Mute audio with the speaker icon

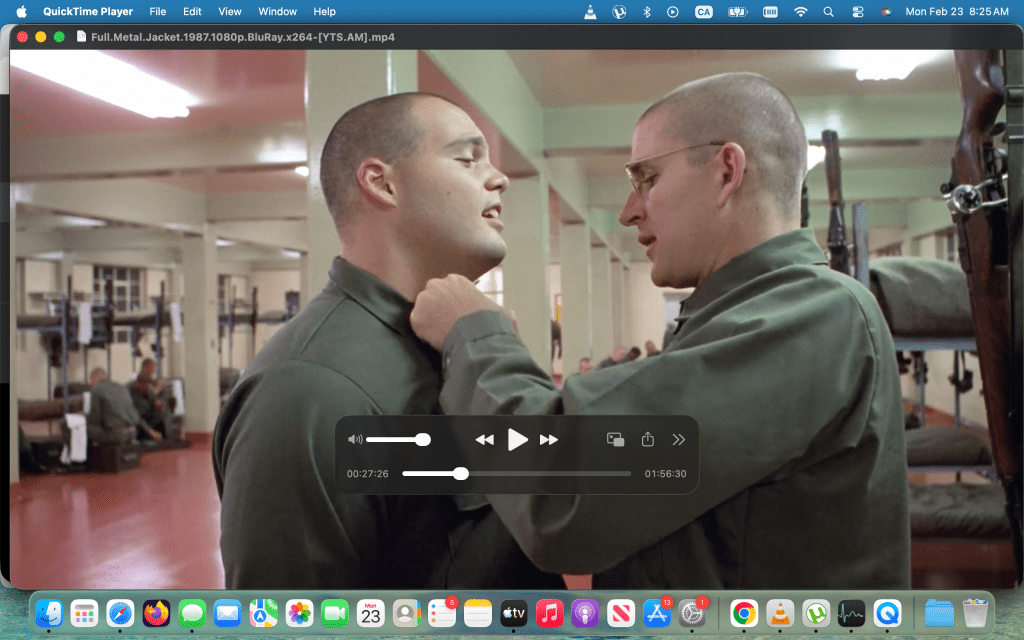click(354, 440)
